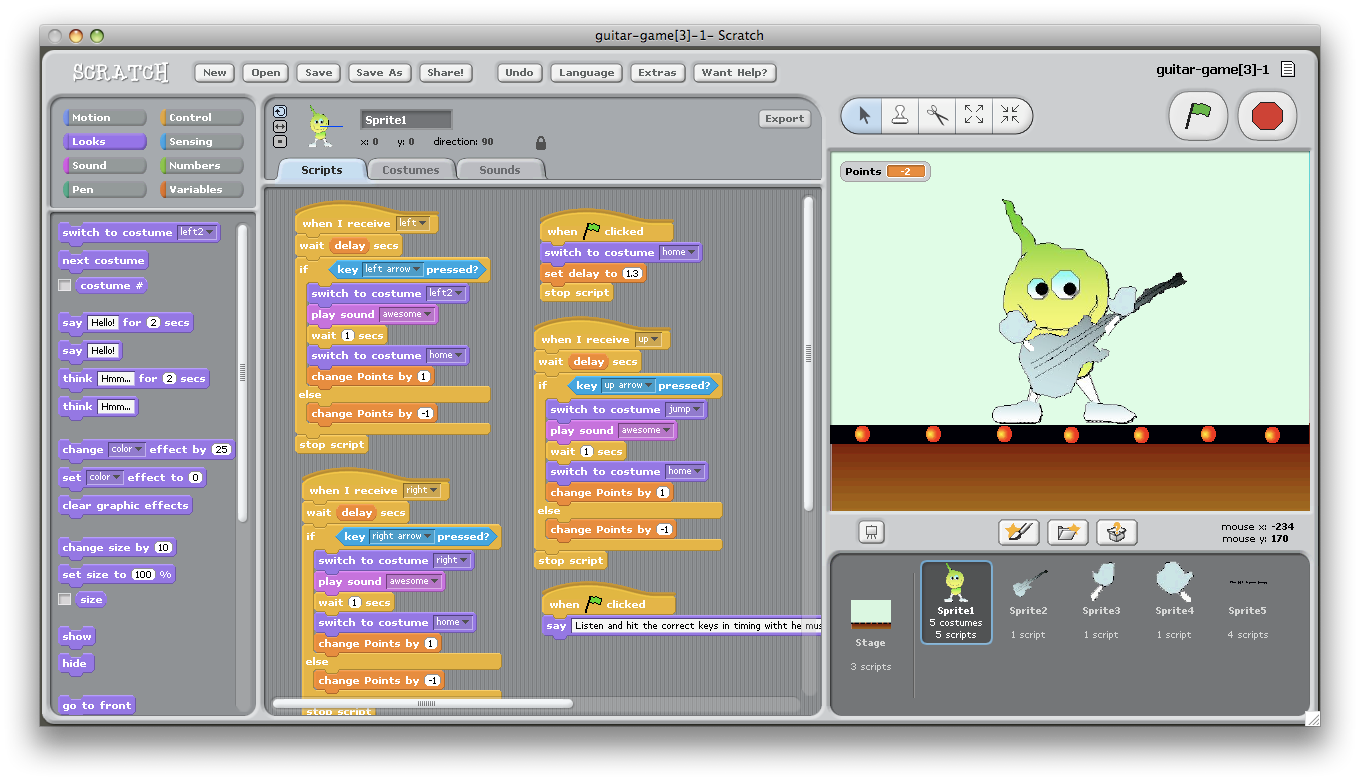Viewport: 1360px width, 781px height.
Task: Open the Numbers blocks category
Action: coord(202,166)
